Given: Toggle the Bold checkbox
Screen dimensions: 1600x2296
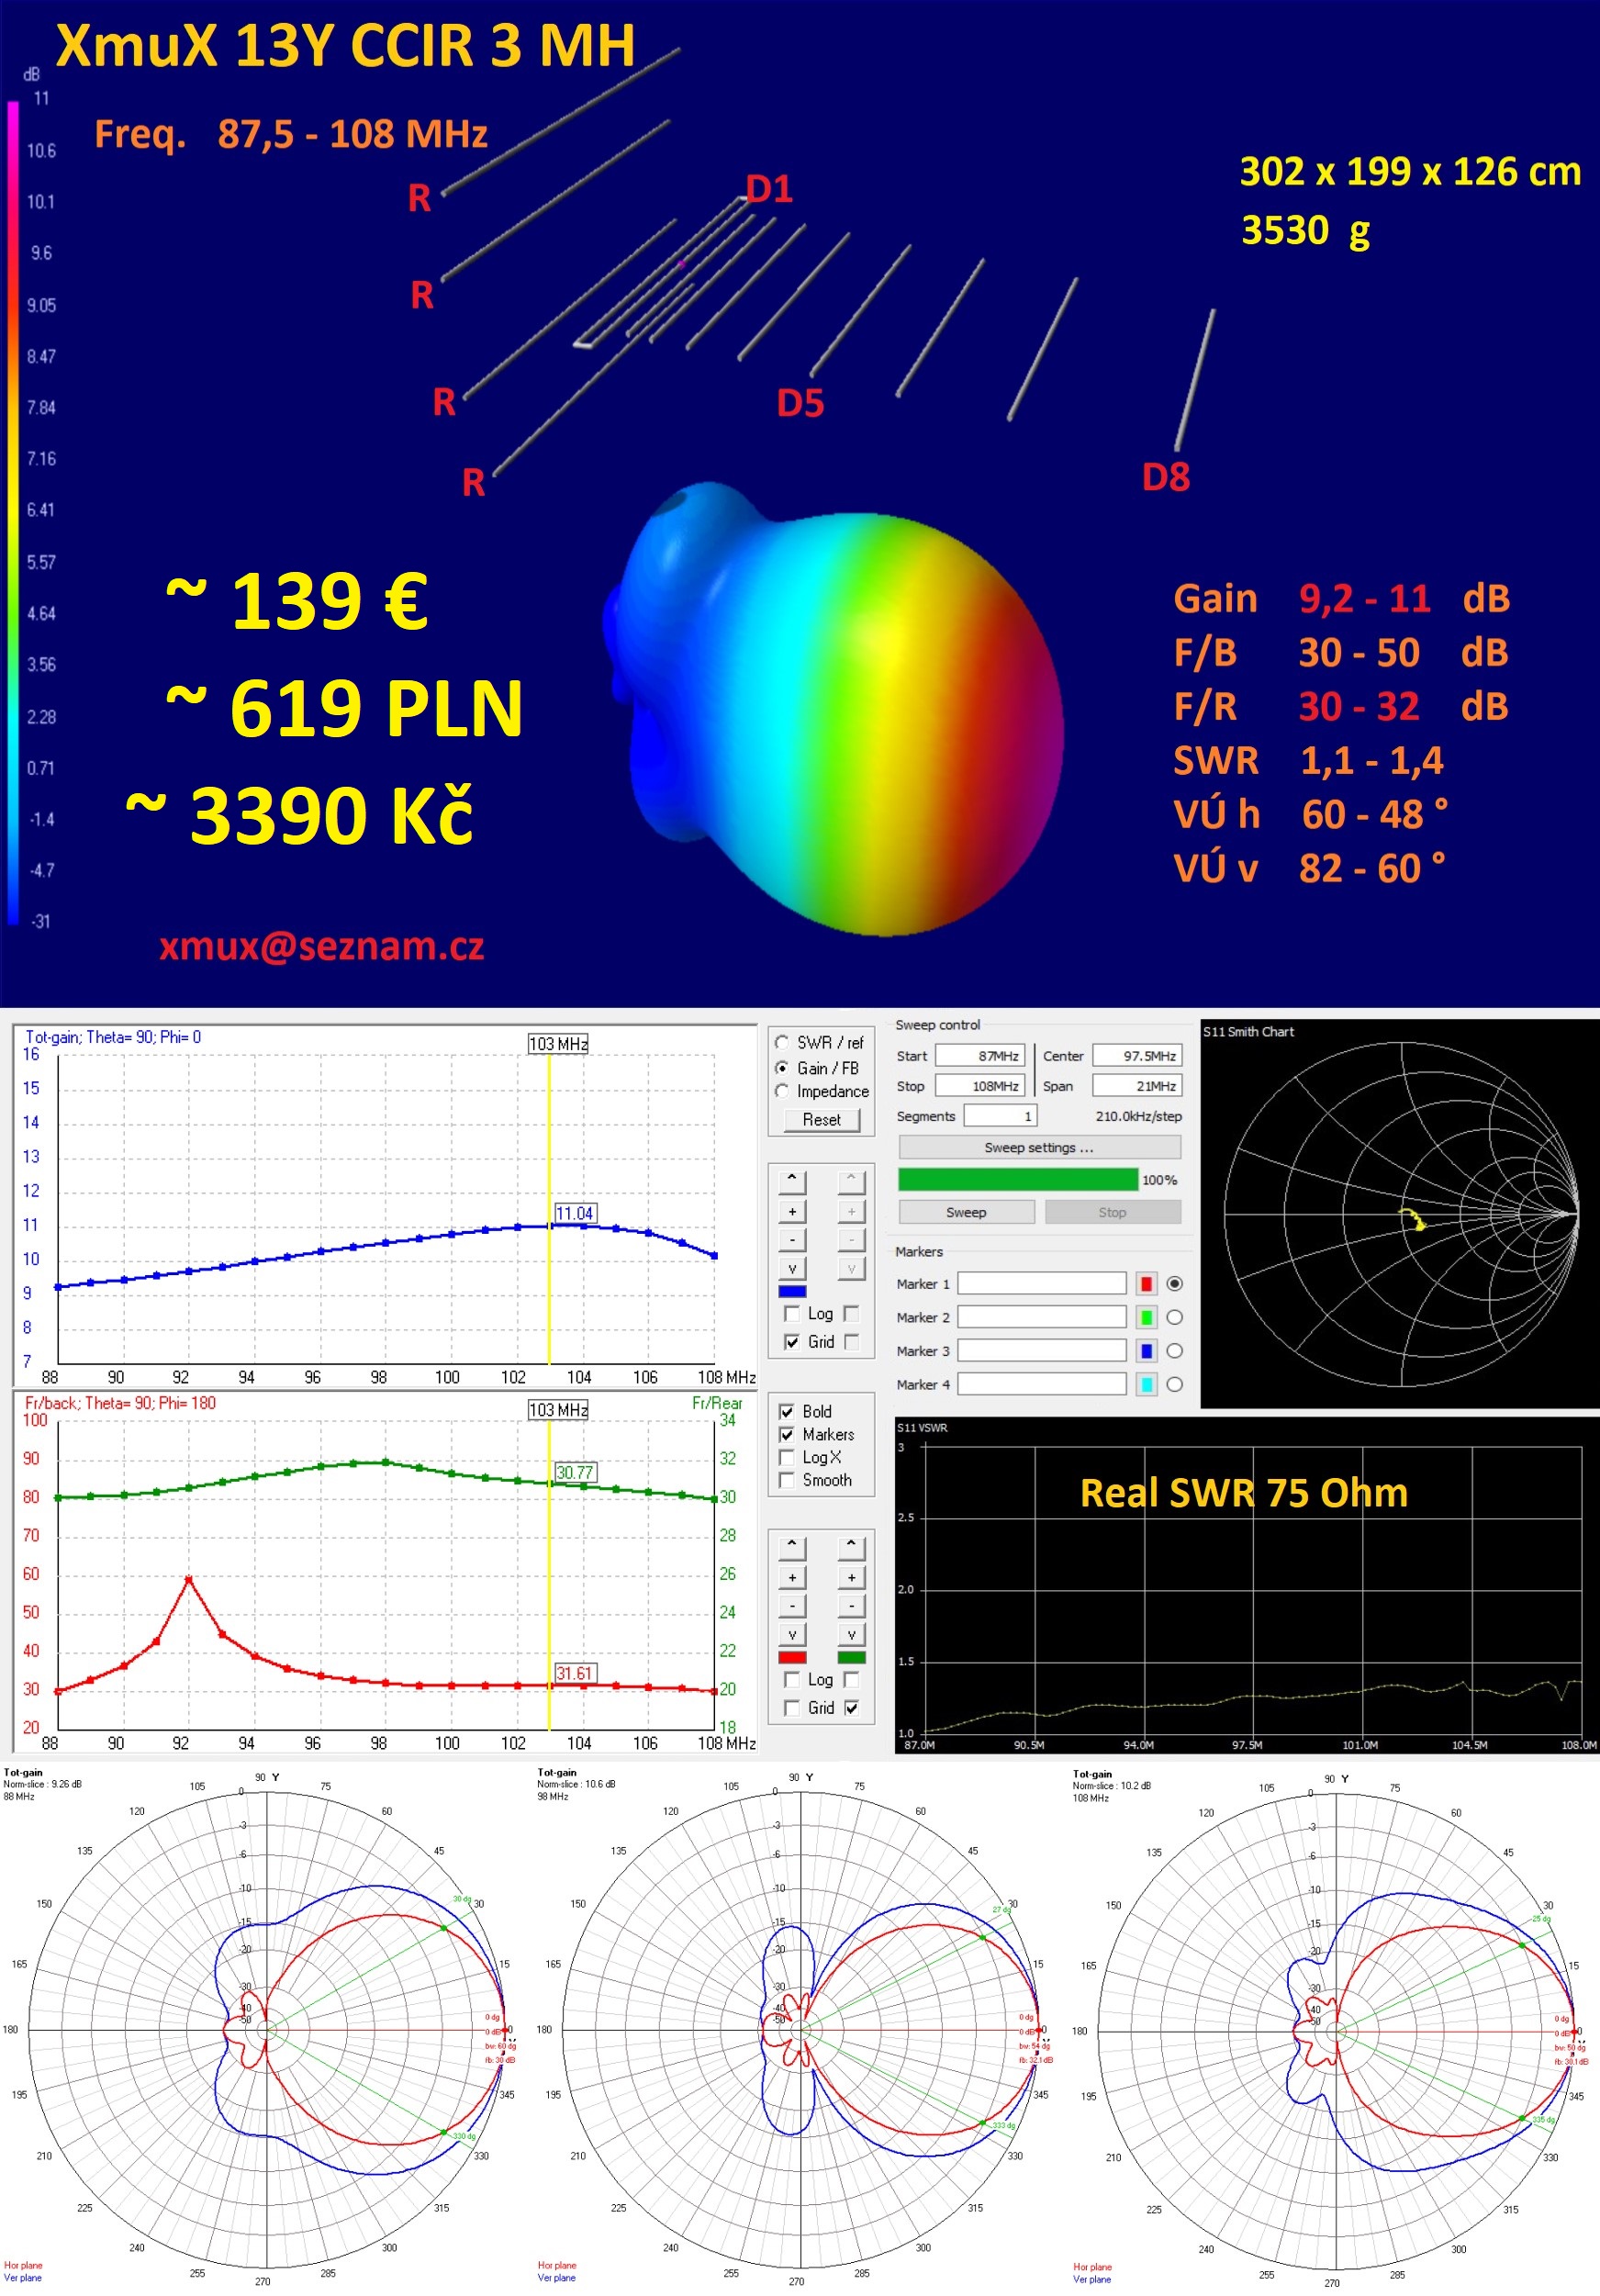Looking at the screenshot, I should [x=787, y=1411].
